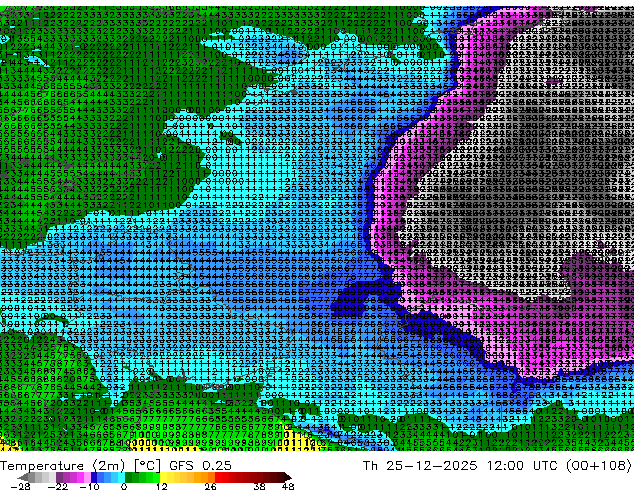Screen dimensions: 634x490
Task: Click the '-28' legend label
Action: click(20, 486)
